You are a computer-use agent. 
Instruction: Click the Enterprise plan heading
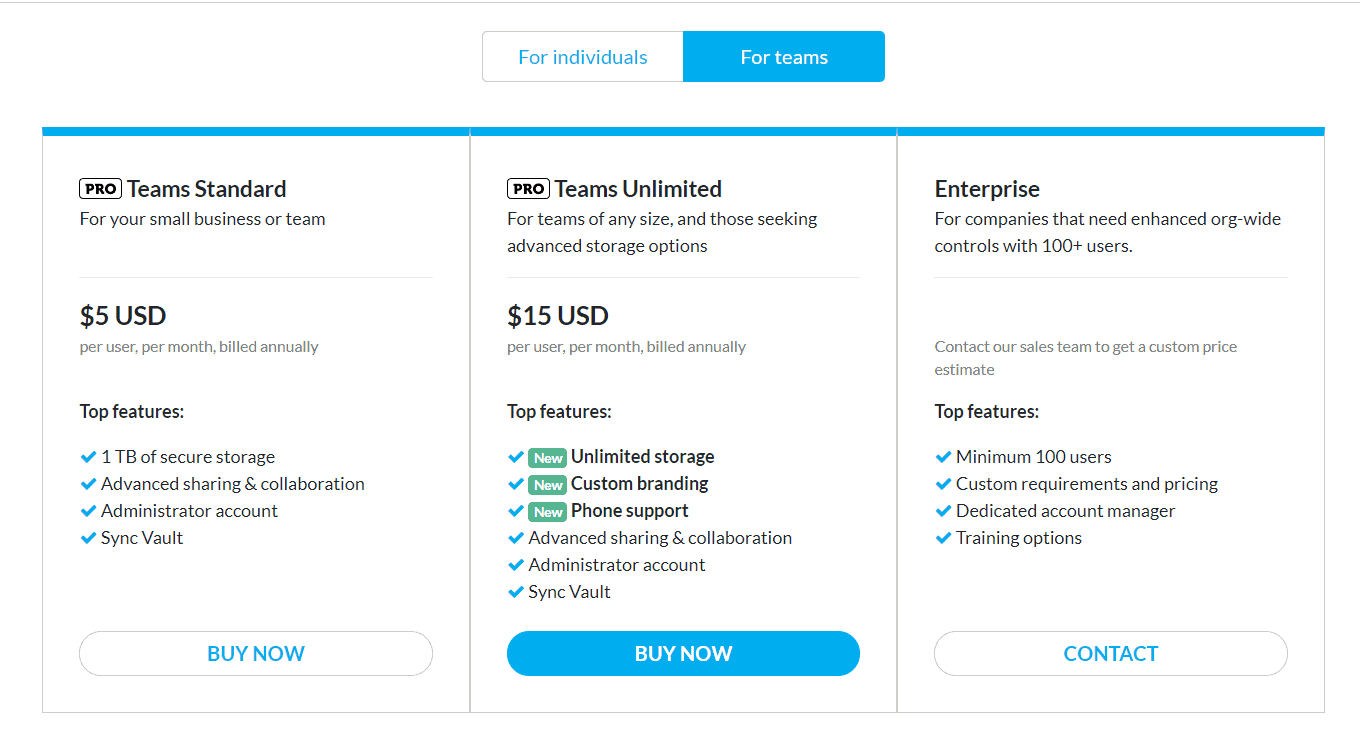[987, 189]
